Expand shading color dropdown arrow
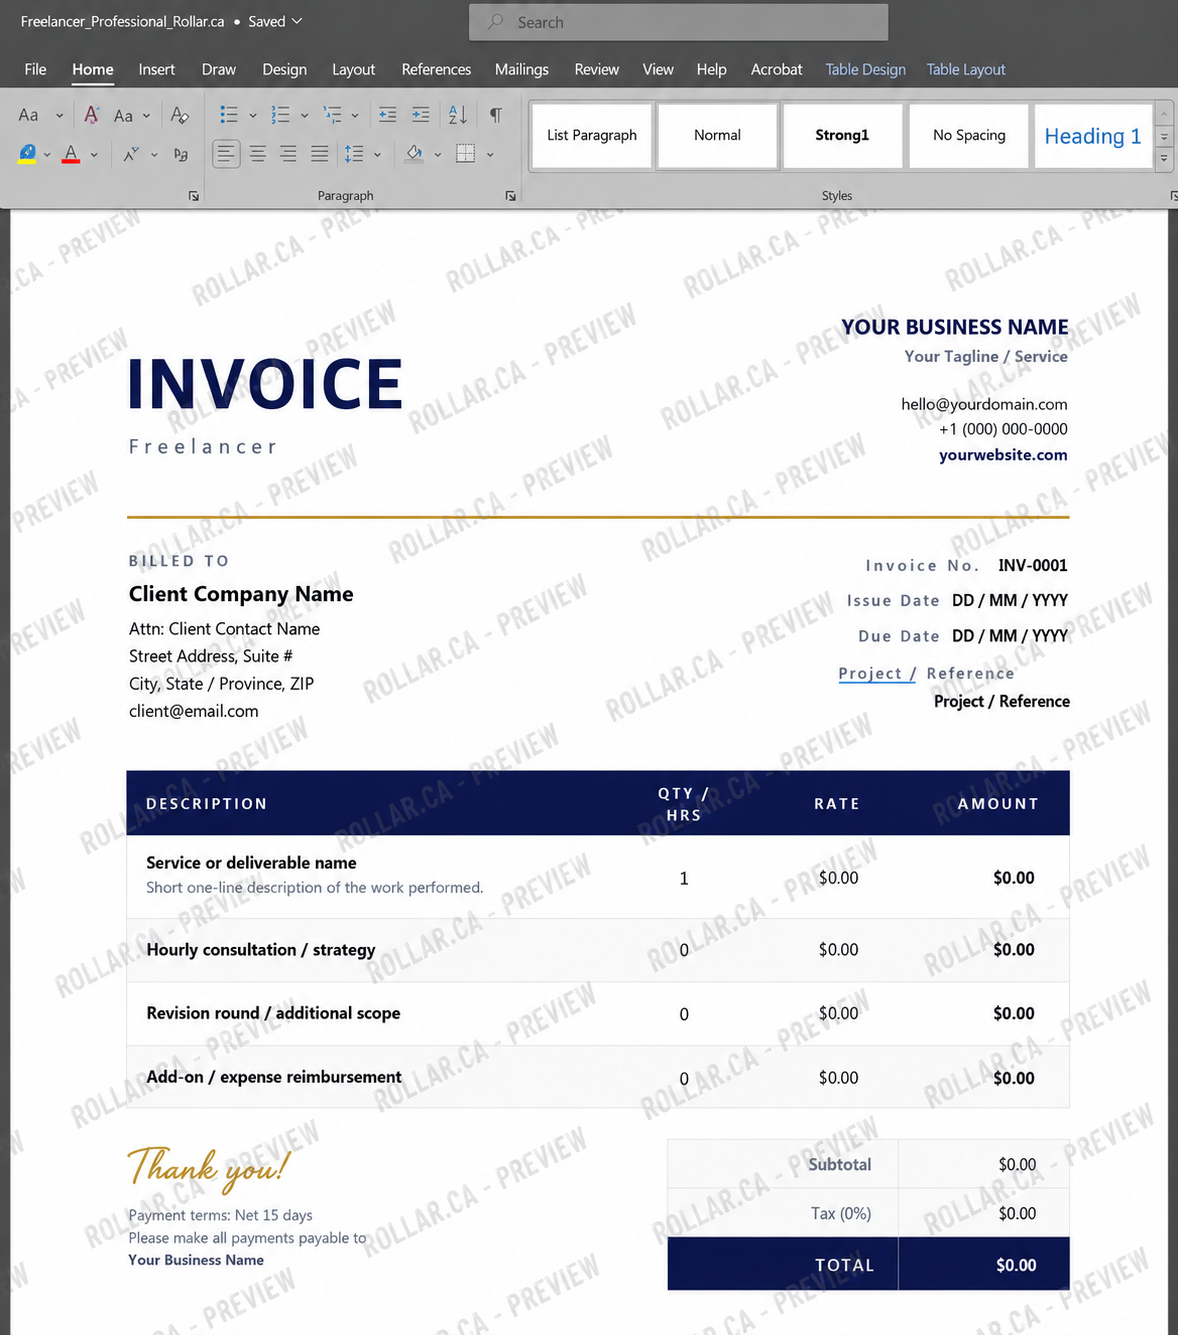1178x1335 pixels. [x=437, y=155]
